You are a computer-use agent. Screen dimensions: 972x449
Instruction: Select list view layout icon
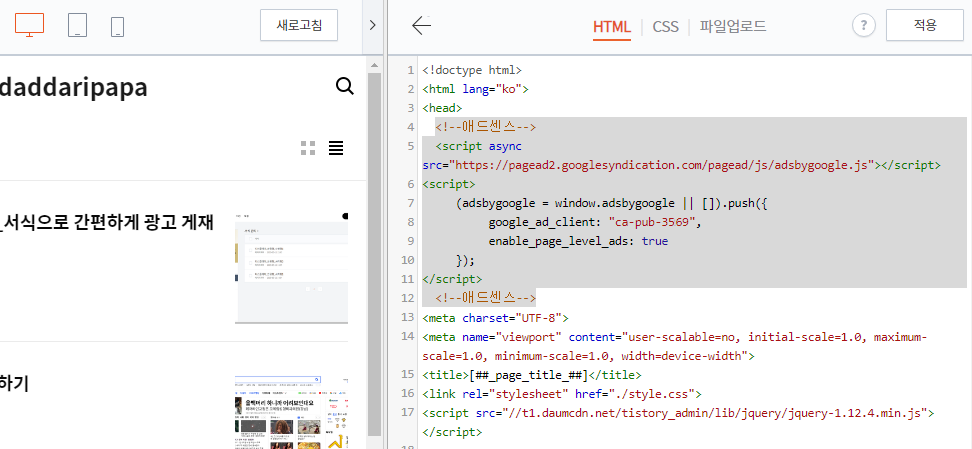coord(336,148)
